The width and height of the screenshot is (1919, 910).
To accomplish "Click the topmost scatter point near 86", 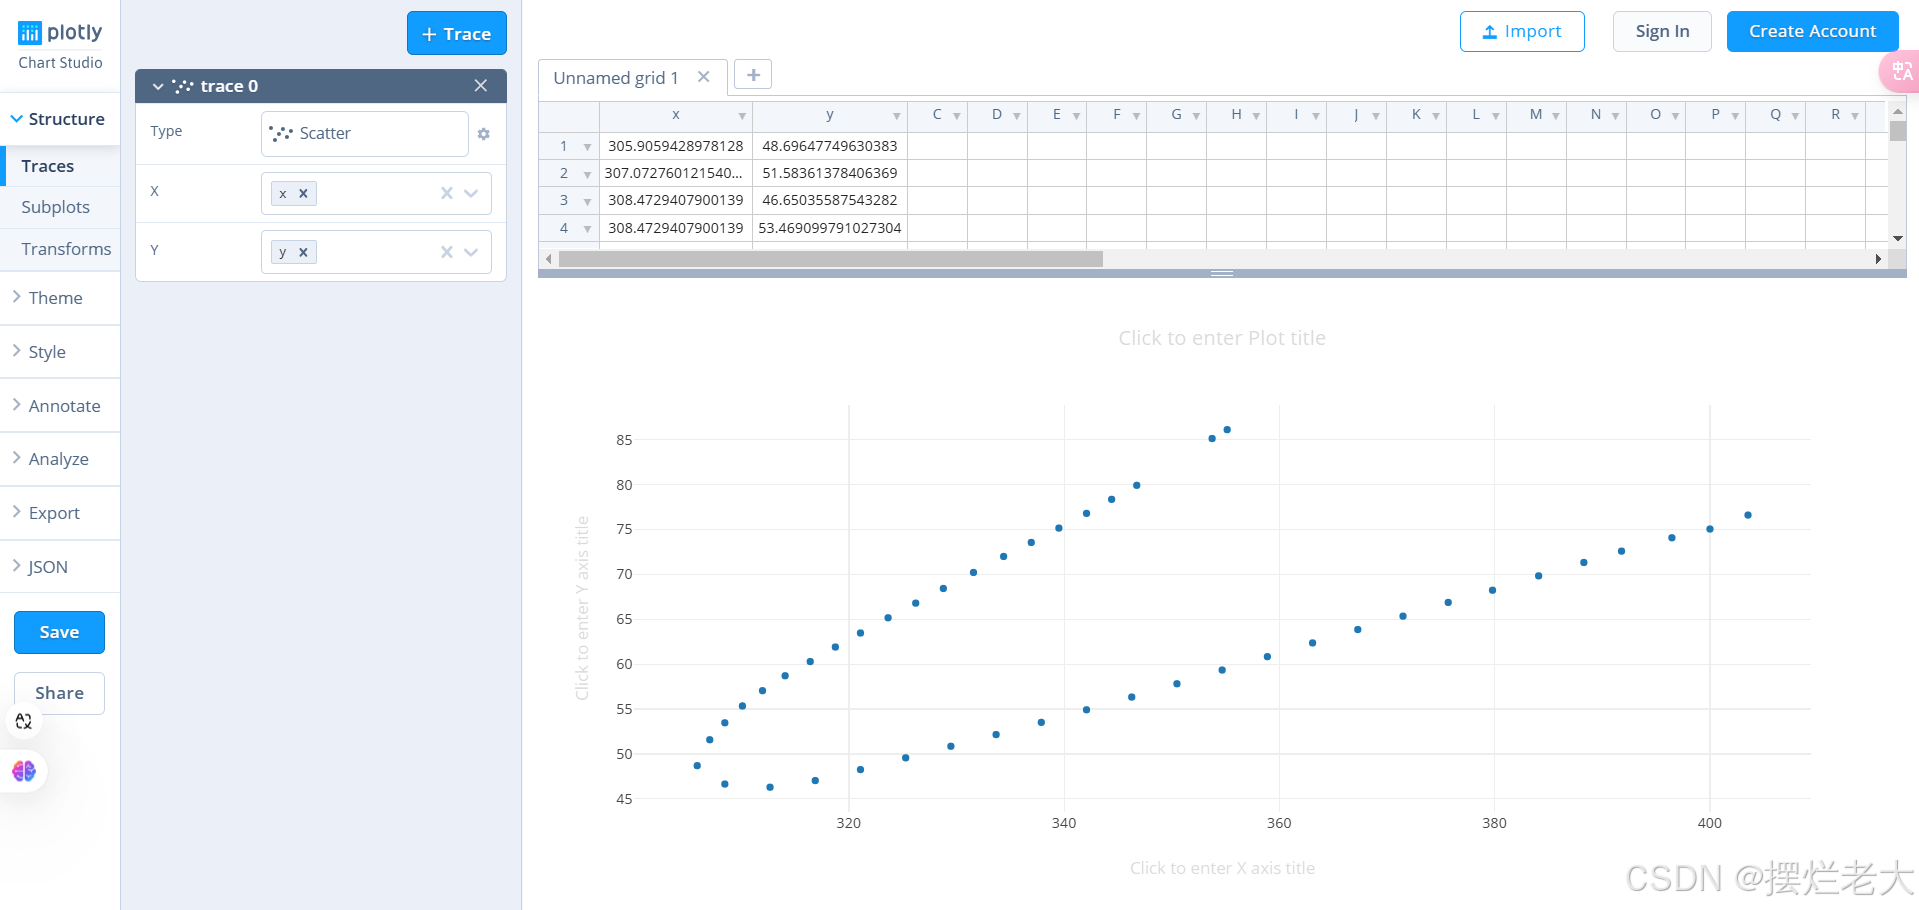I will [1227, 430].
